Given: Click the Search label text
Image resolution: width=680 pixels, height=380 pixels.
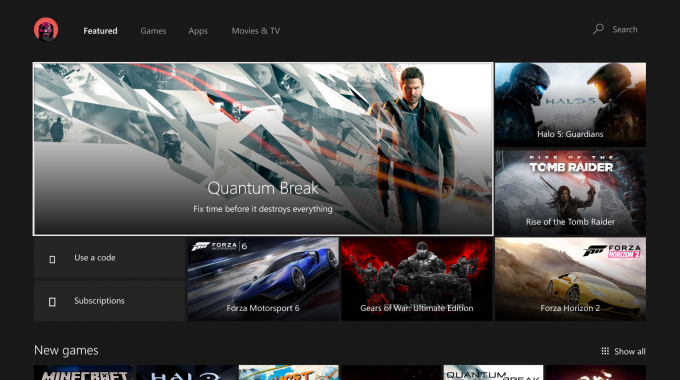Looking at the screenshot, I should click(625, 29).
